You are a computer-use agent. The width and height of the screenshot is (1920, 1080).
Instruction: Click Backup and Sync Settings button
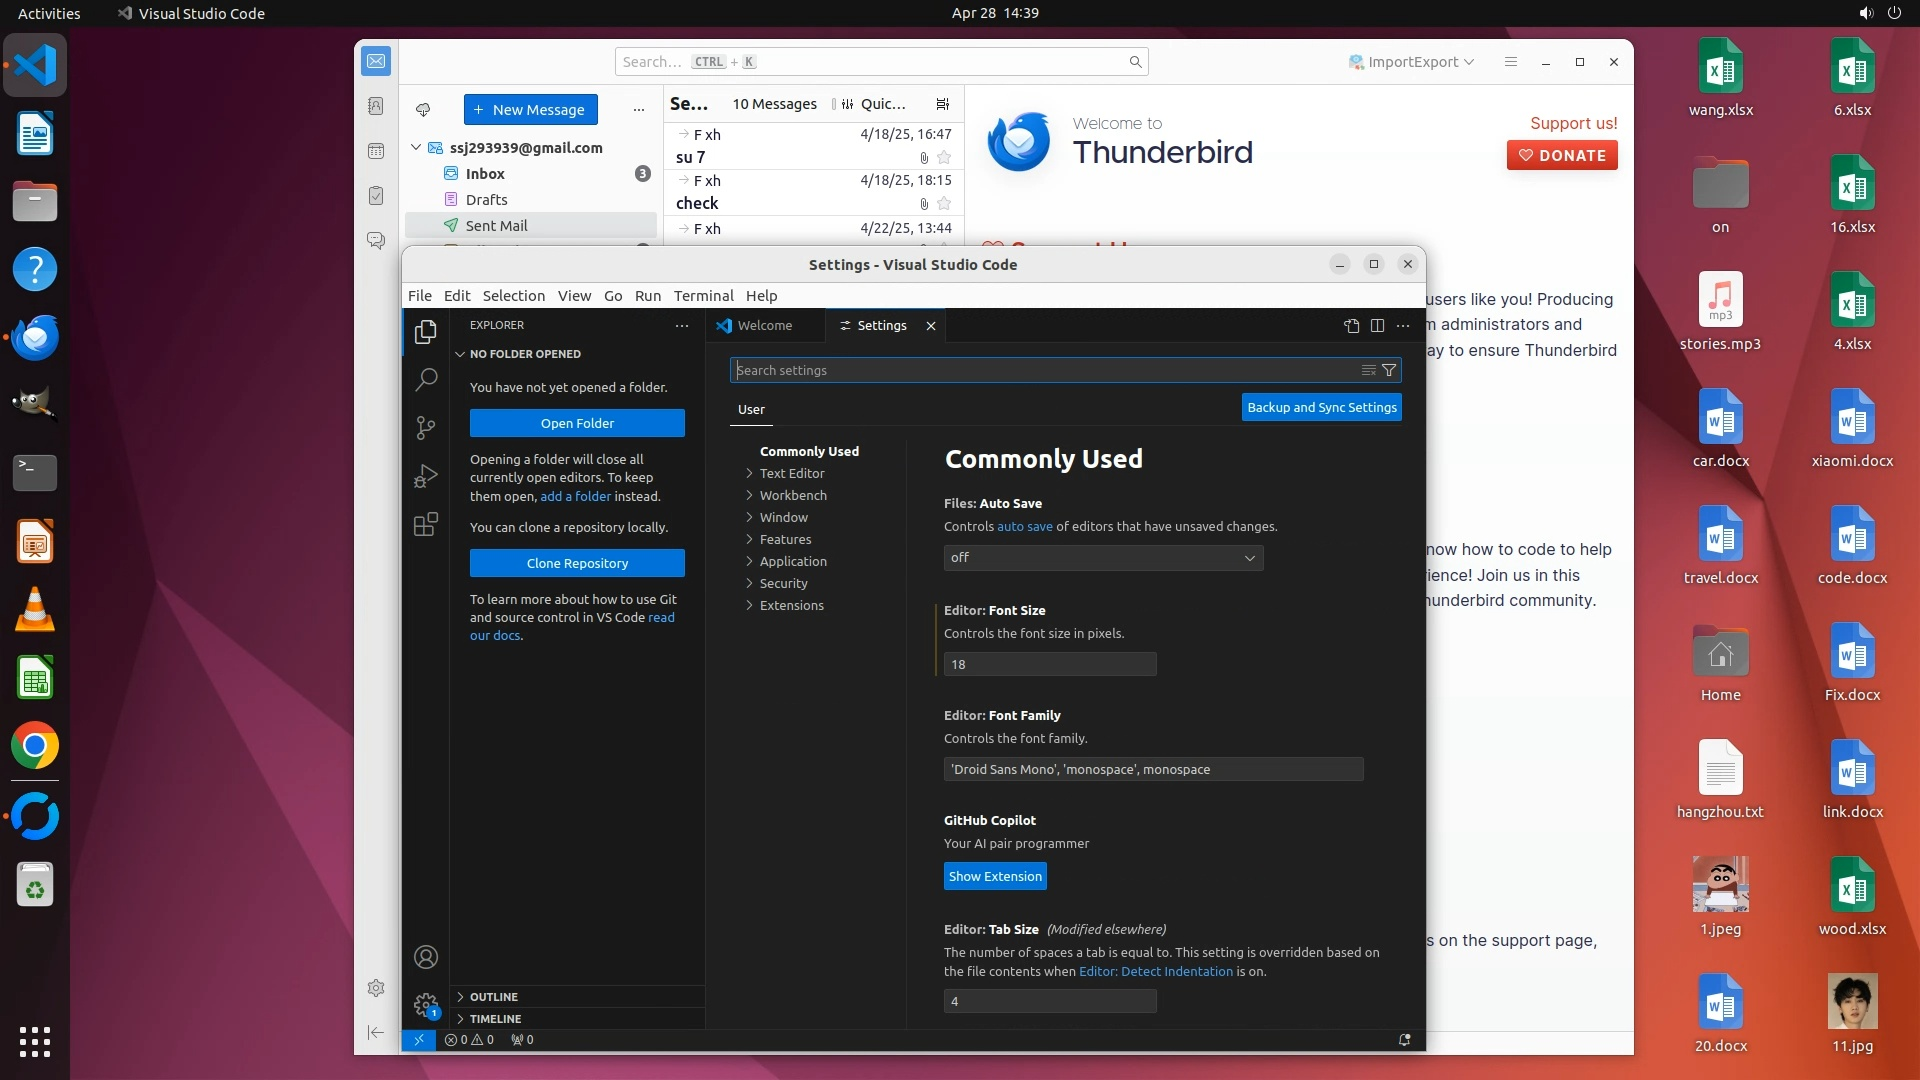(1321, 407)
